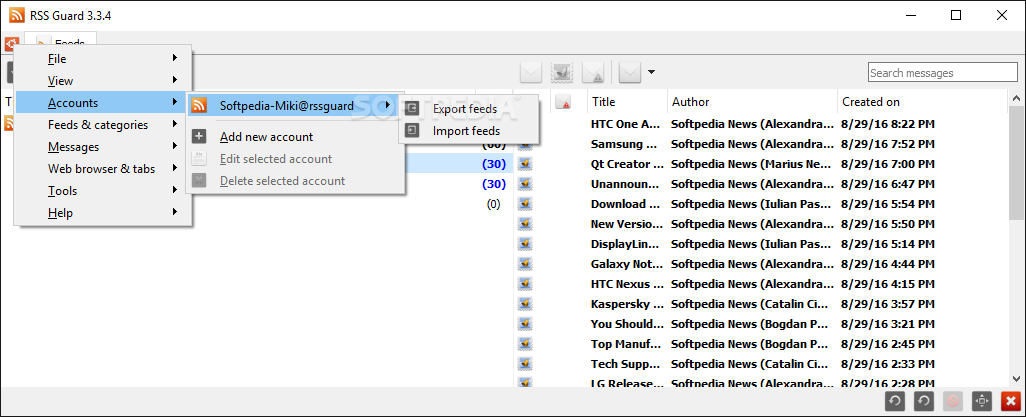
Task: Expand the submenu arrow beside Tools
Action: click(x=175, y=190)
